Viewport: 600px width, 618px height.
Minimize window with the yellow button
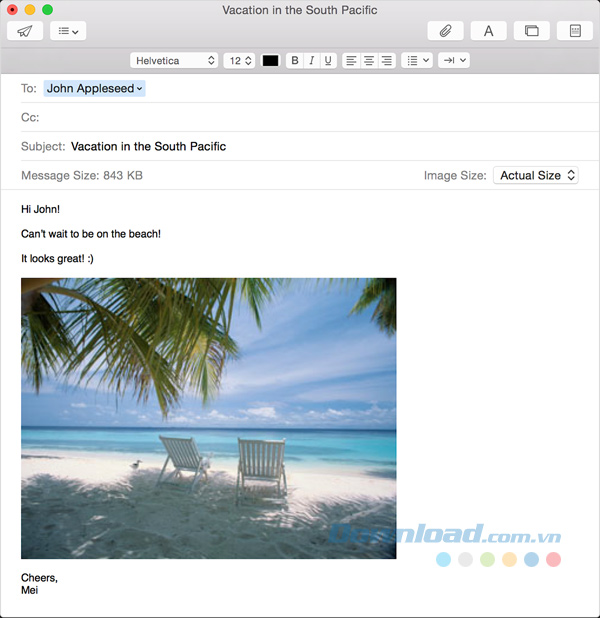tap(30, 9)
